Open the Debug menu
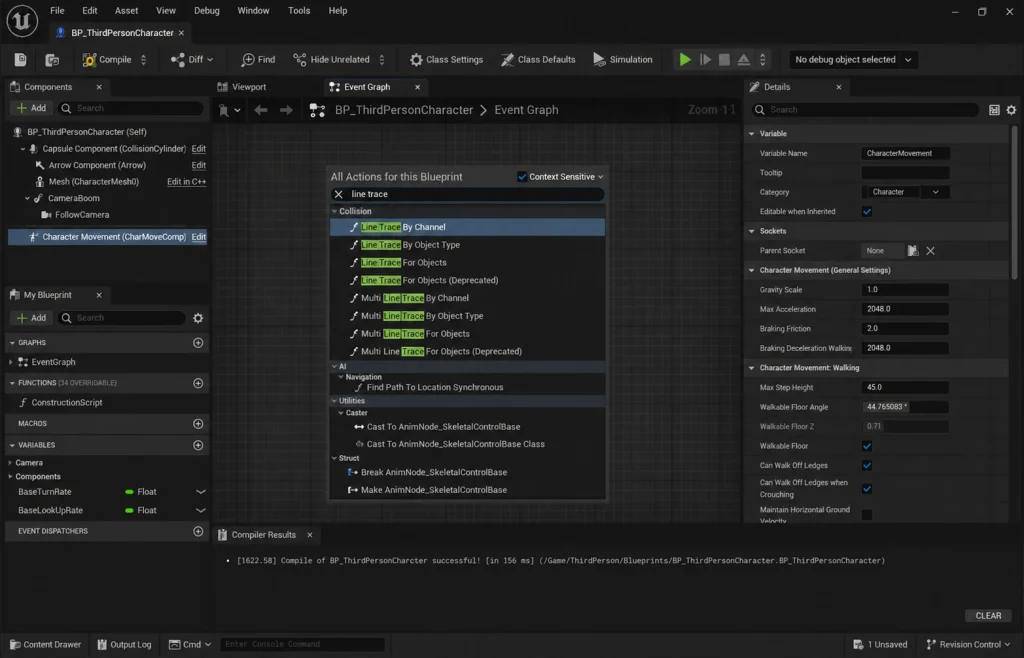This screenshot has width=1024, height=658. tap(206, 10)
